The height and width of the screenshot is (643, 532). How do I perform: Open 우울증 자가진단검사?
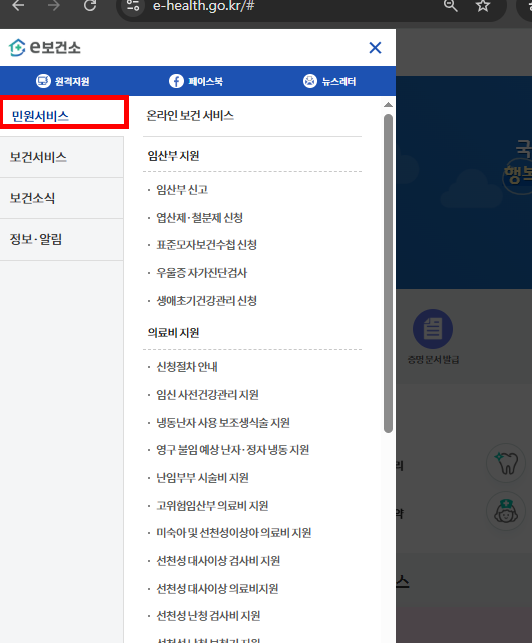201,273
